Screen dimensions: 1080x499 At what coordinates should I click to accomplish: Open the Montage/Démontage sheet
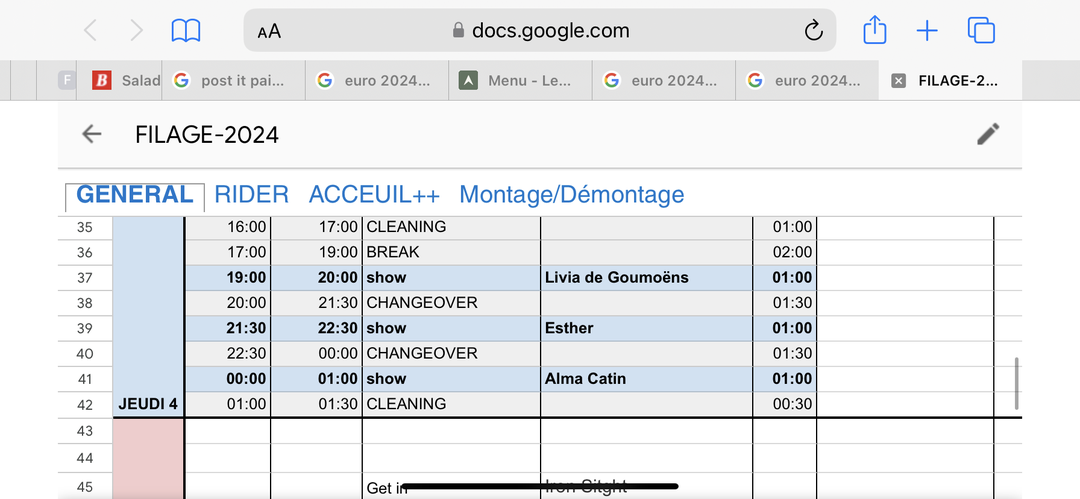click(571, 195)
